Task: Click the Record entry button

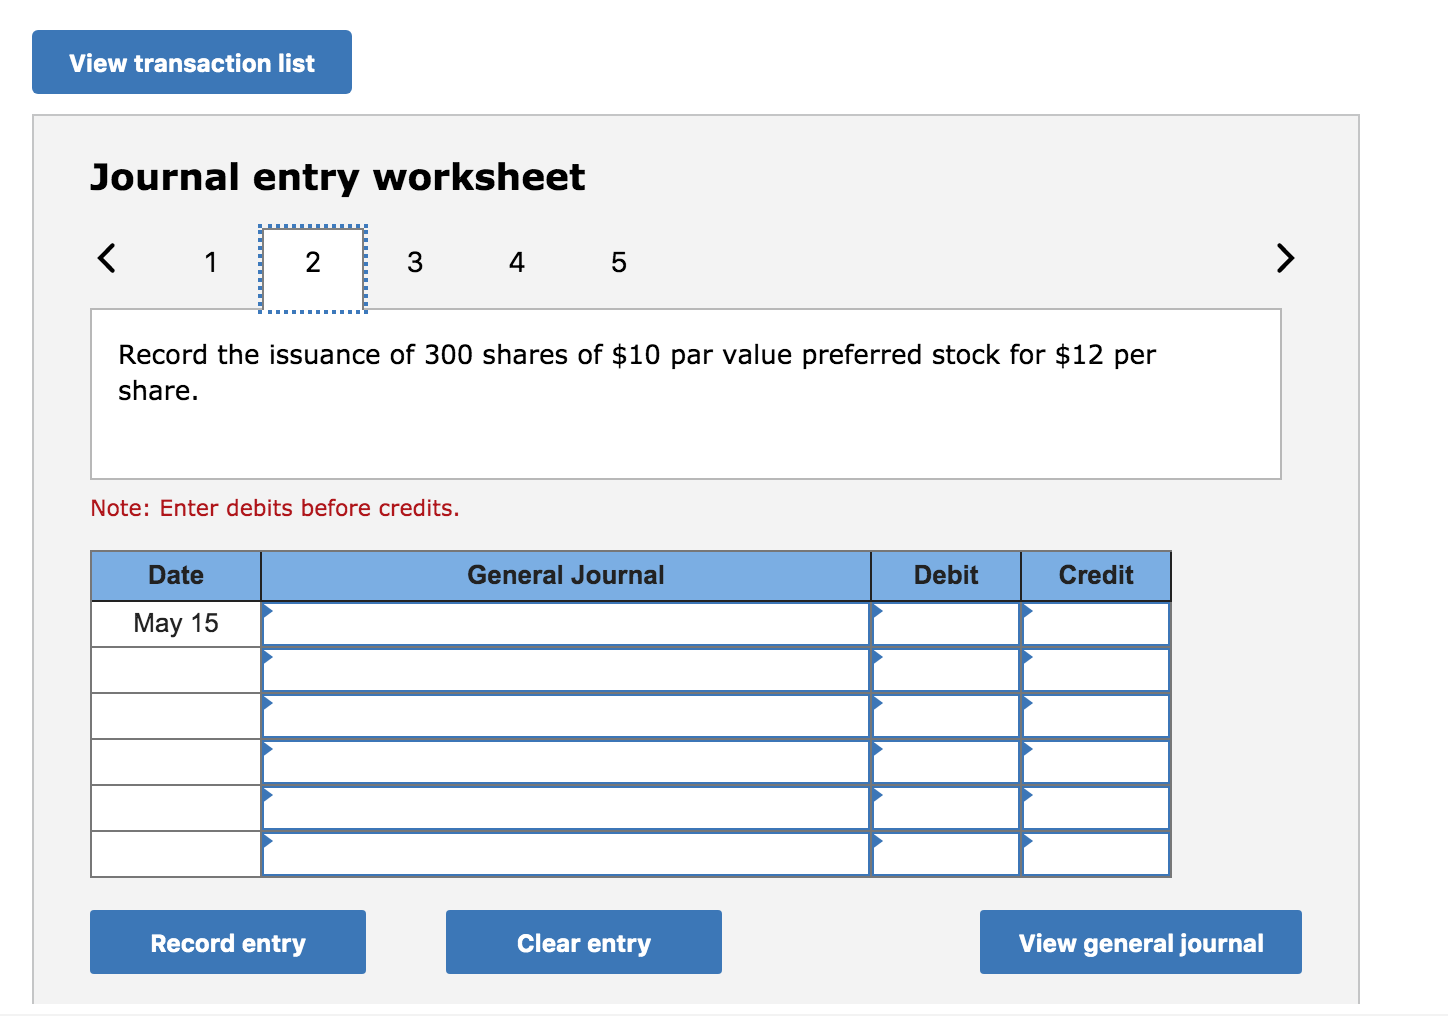Action: click(x=228, y=942)
